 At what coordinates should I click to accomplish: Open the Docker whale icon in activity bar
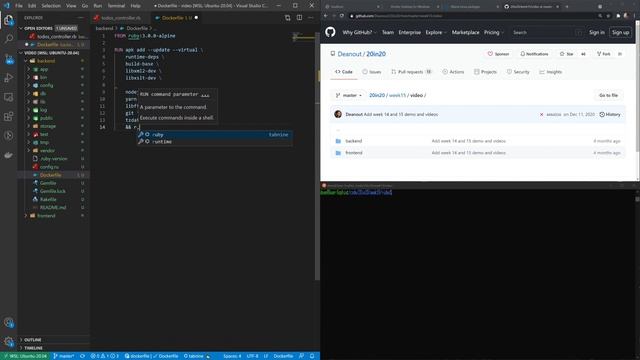(x=9, y=155)
